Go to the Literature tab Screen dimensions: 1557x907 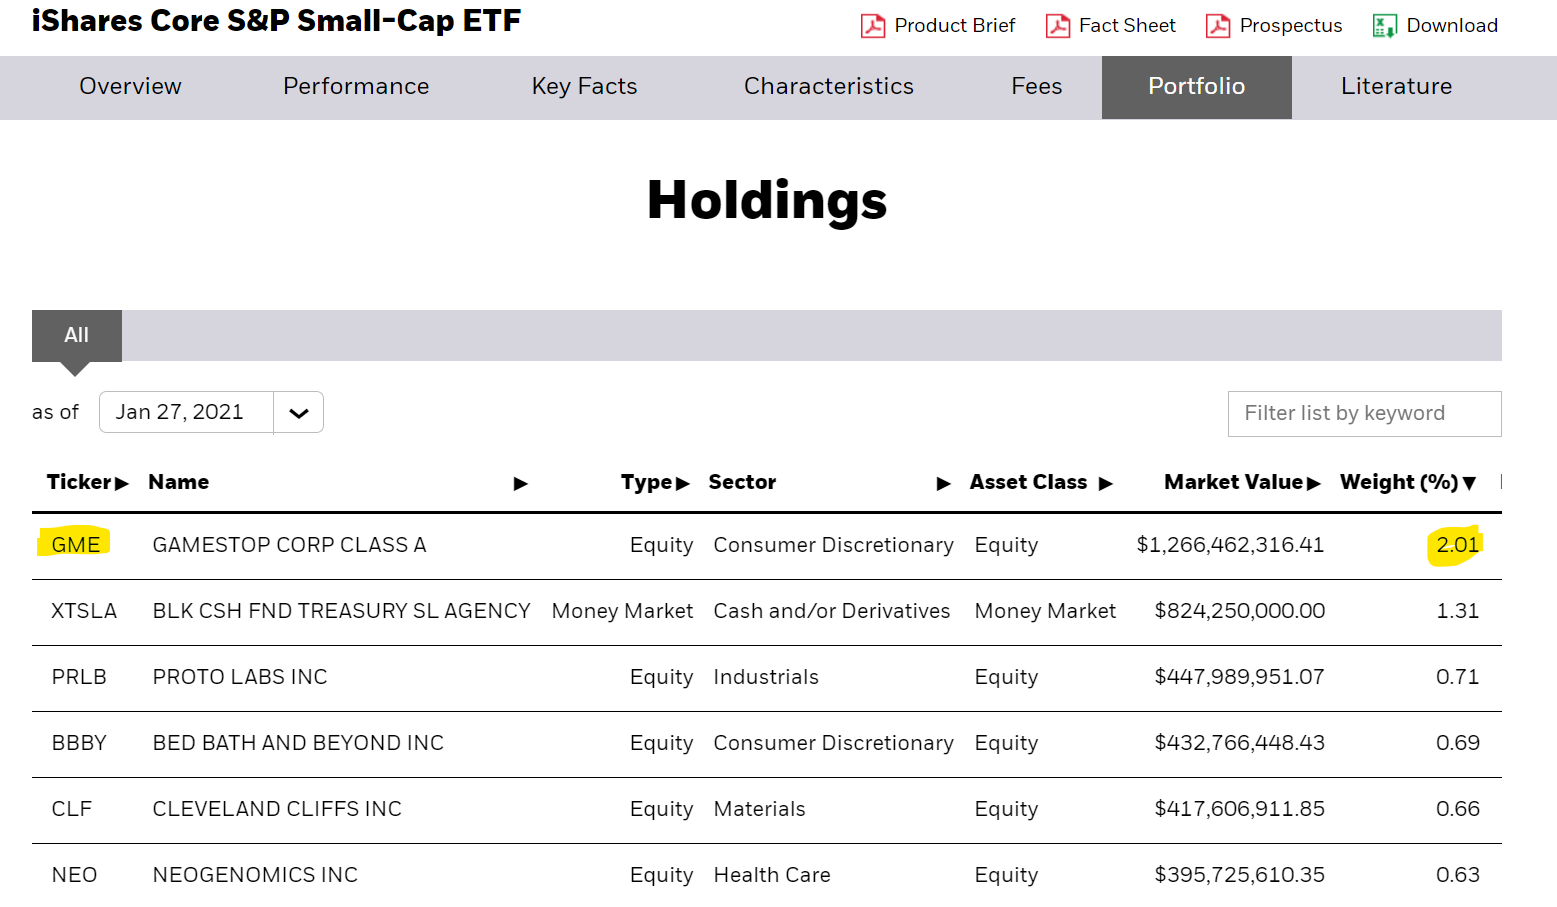click(x=1396, y=87)
